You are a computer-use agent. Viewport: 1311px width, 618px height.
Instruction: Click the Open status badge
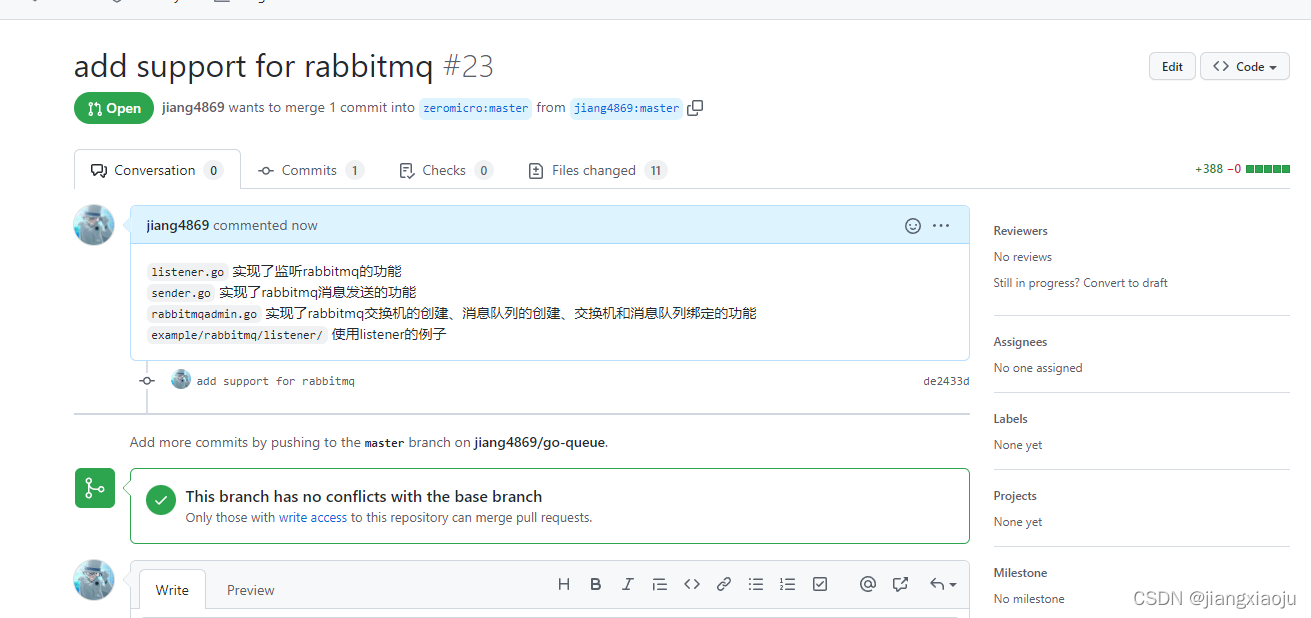(x=114, y=108)
